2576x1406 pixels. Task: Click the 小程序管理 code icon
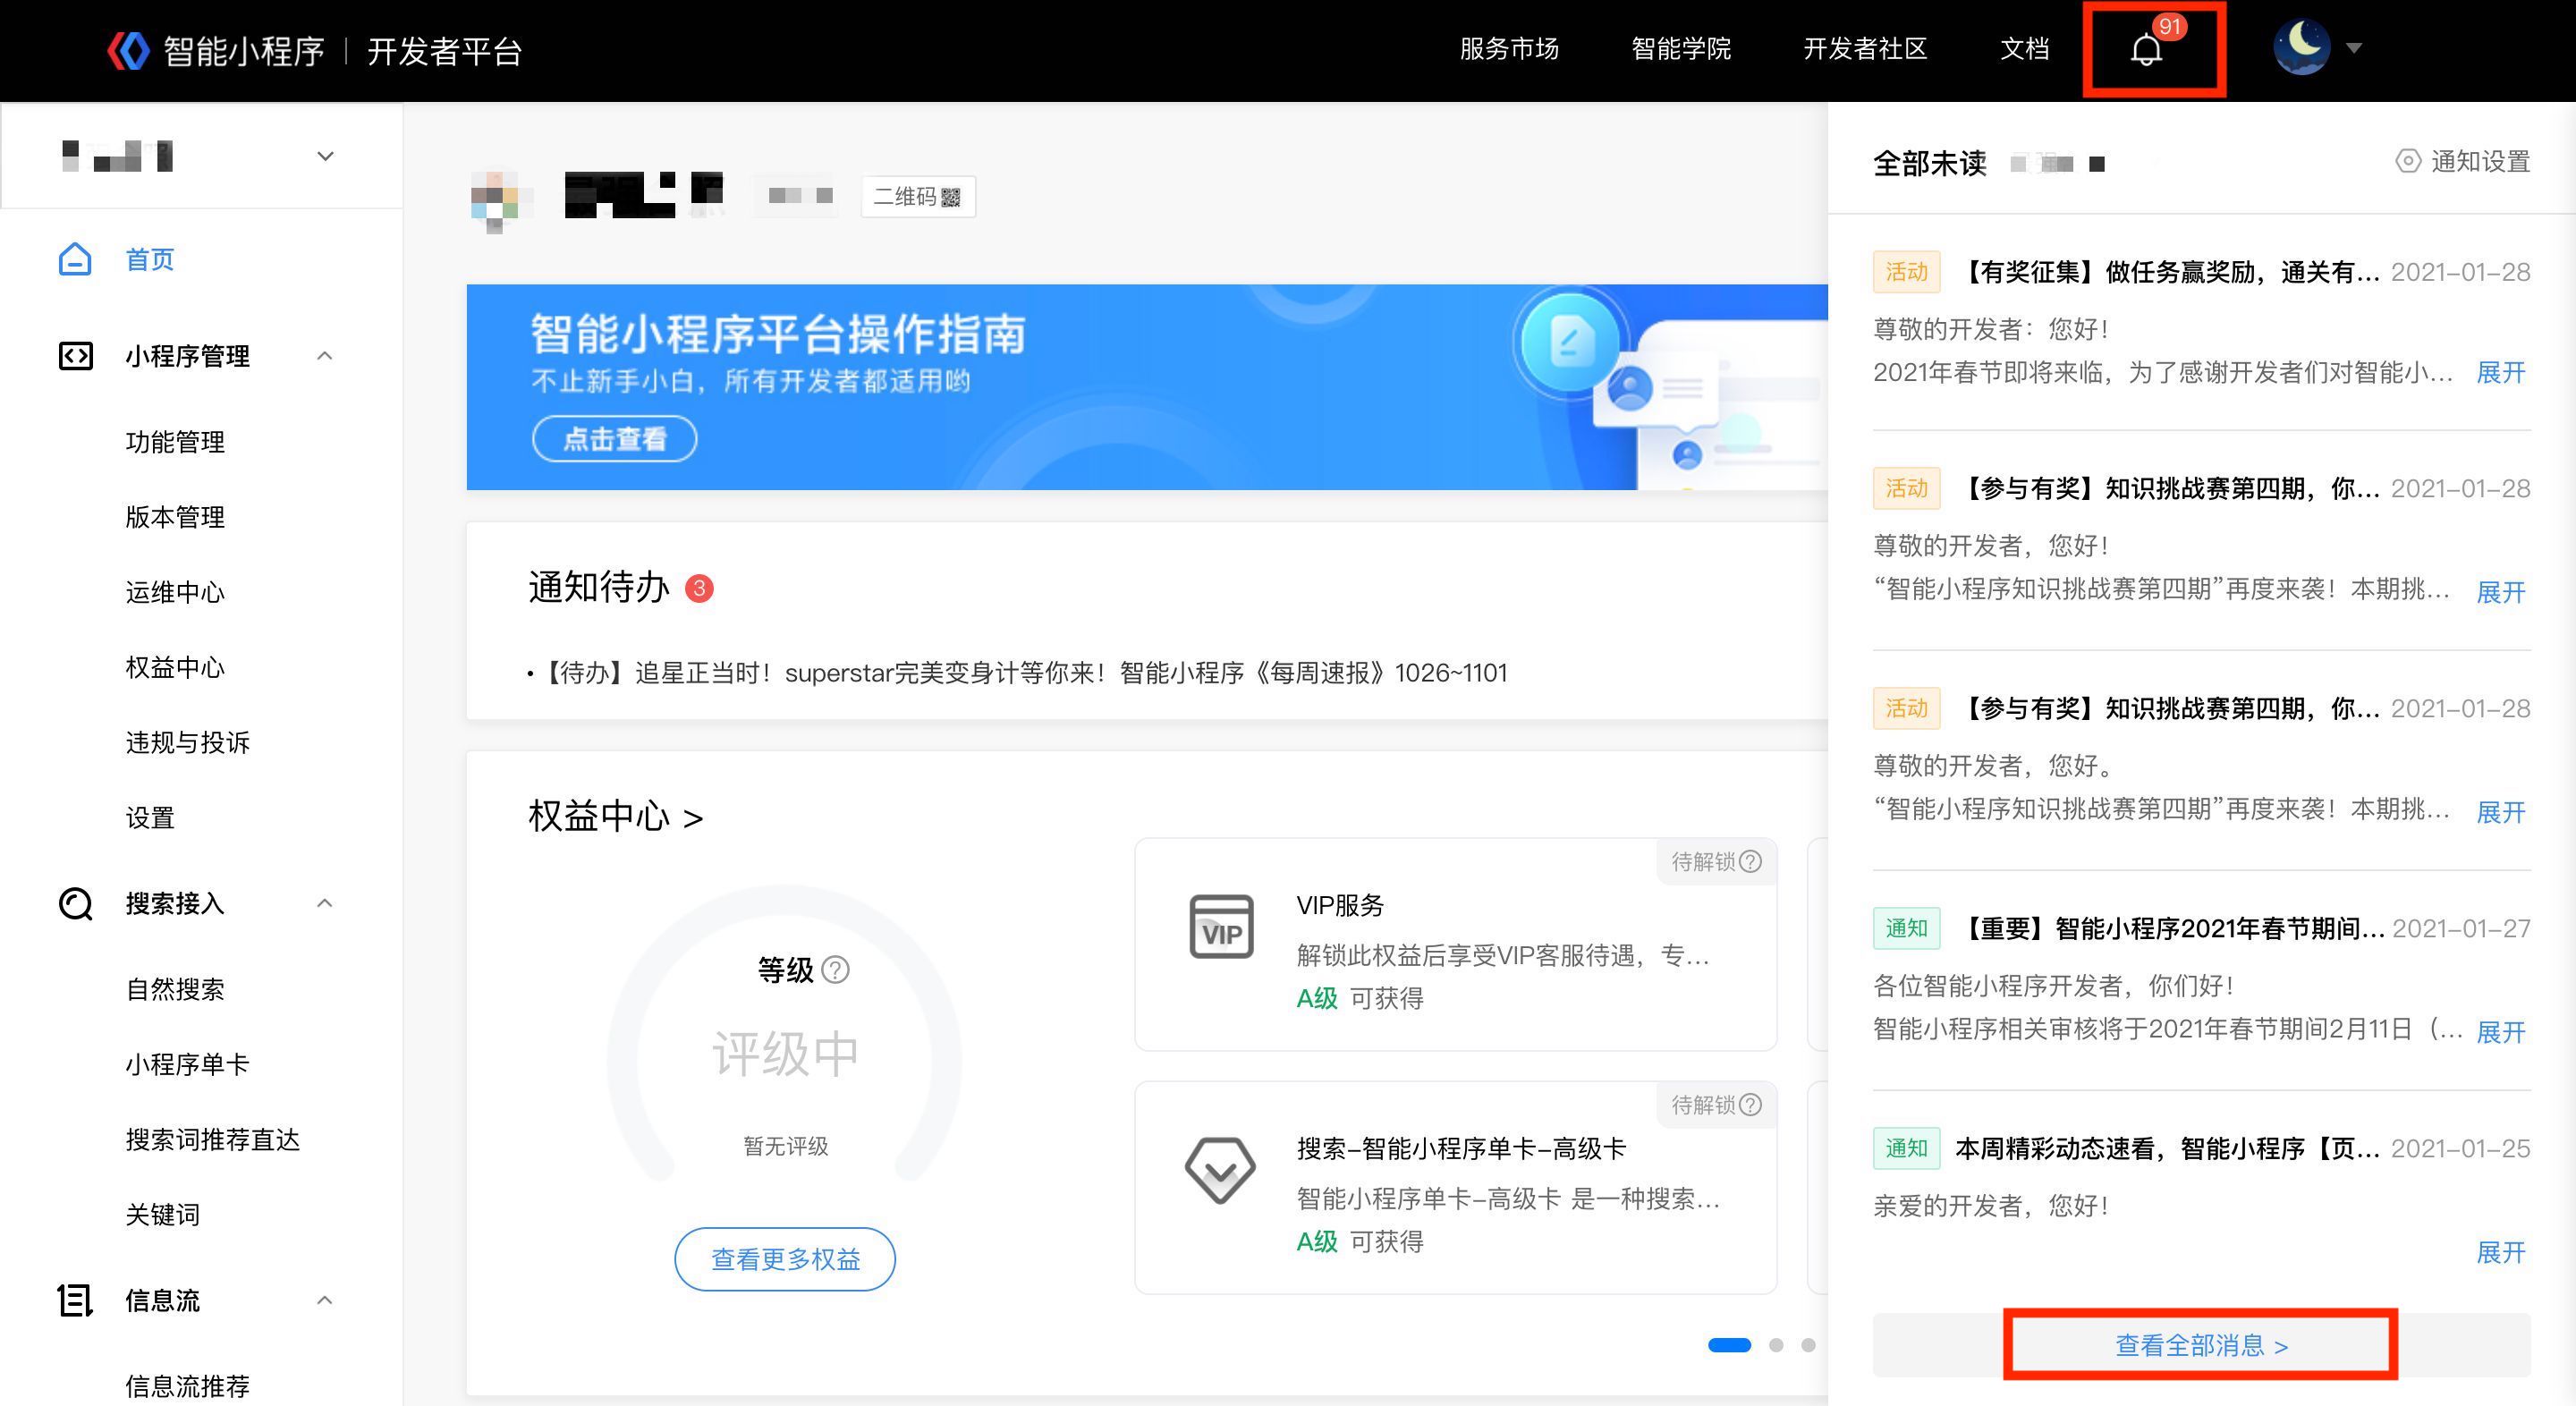pyautogui.click(x=75, y=356)
